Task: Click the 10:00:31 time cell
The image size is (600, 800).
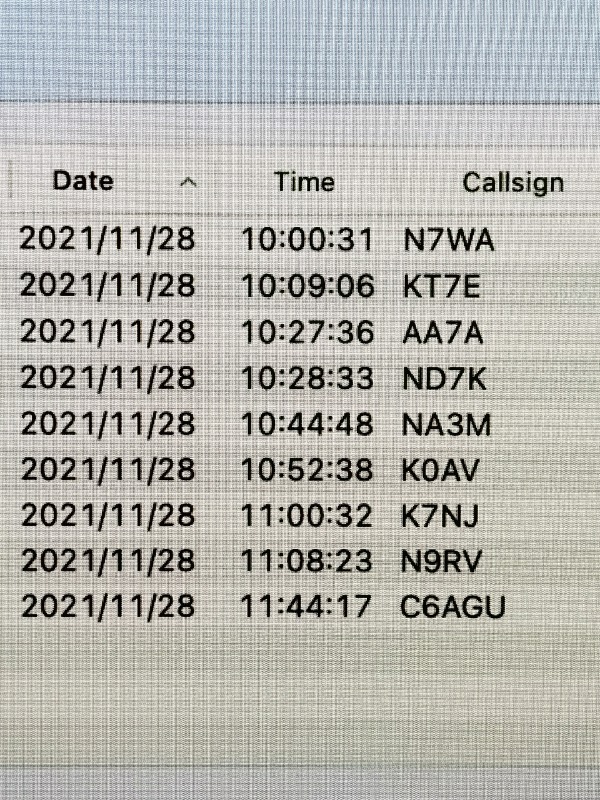Action: (x=307, y=239)
